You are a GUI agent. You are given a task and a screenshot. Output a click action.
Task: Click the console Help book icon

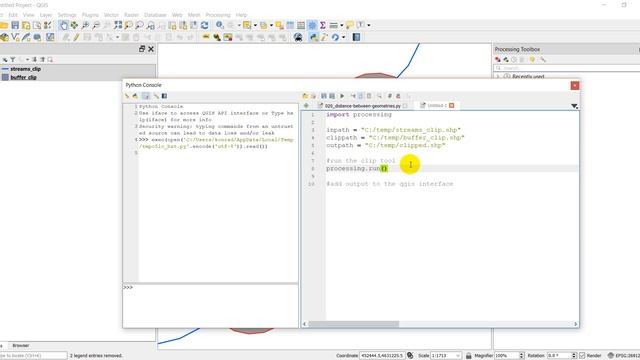(164, 96)
